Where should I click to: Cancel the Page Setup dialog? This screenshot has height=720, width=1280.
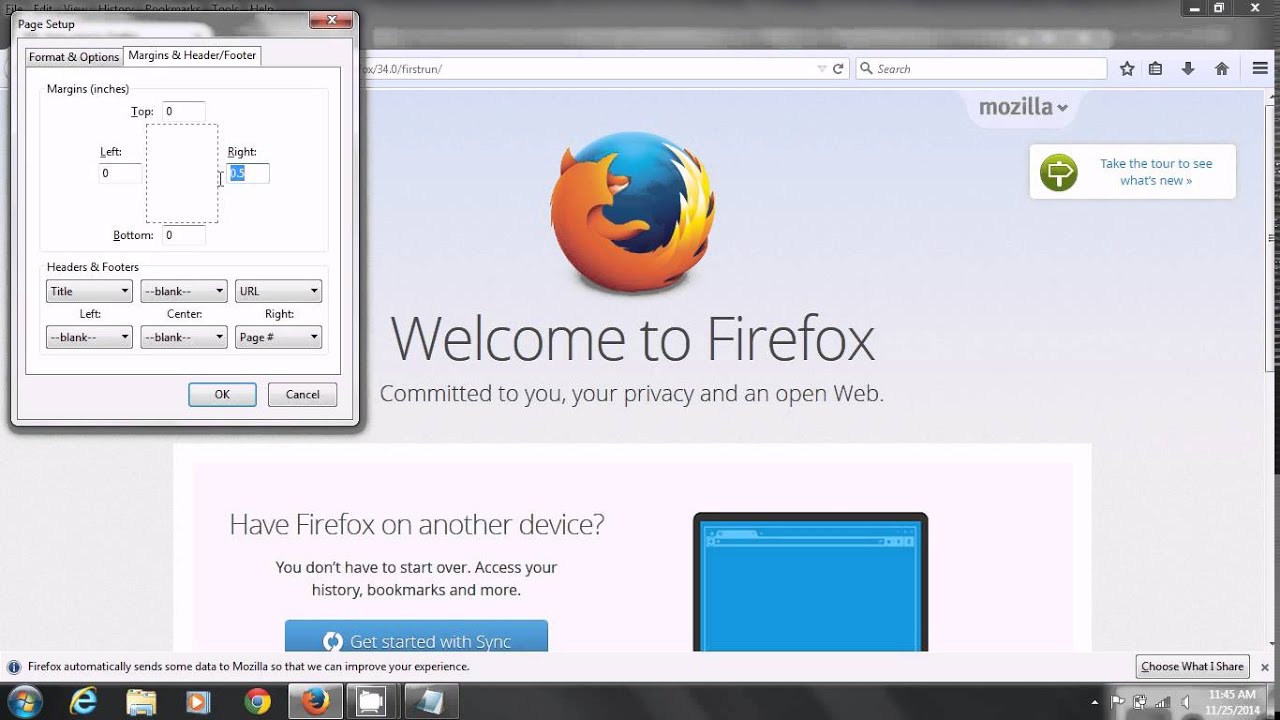(303, 394)
